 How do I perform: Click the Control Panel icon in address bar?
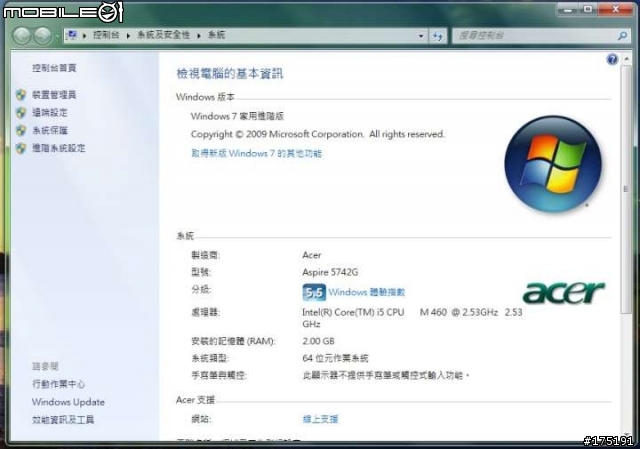(72, 35)
